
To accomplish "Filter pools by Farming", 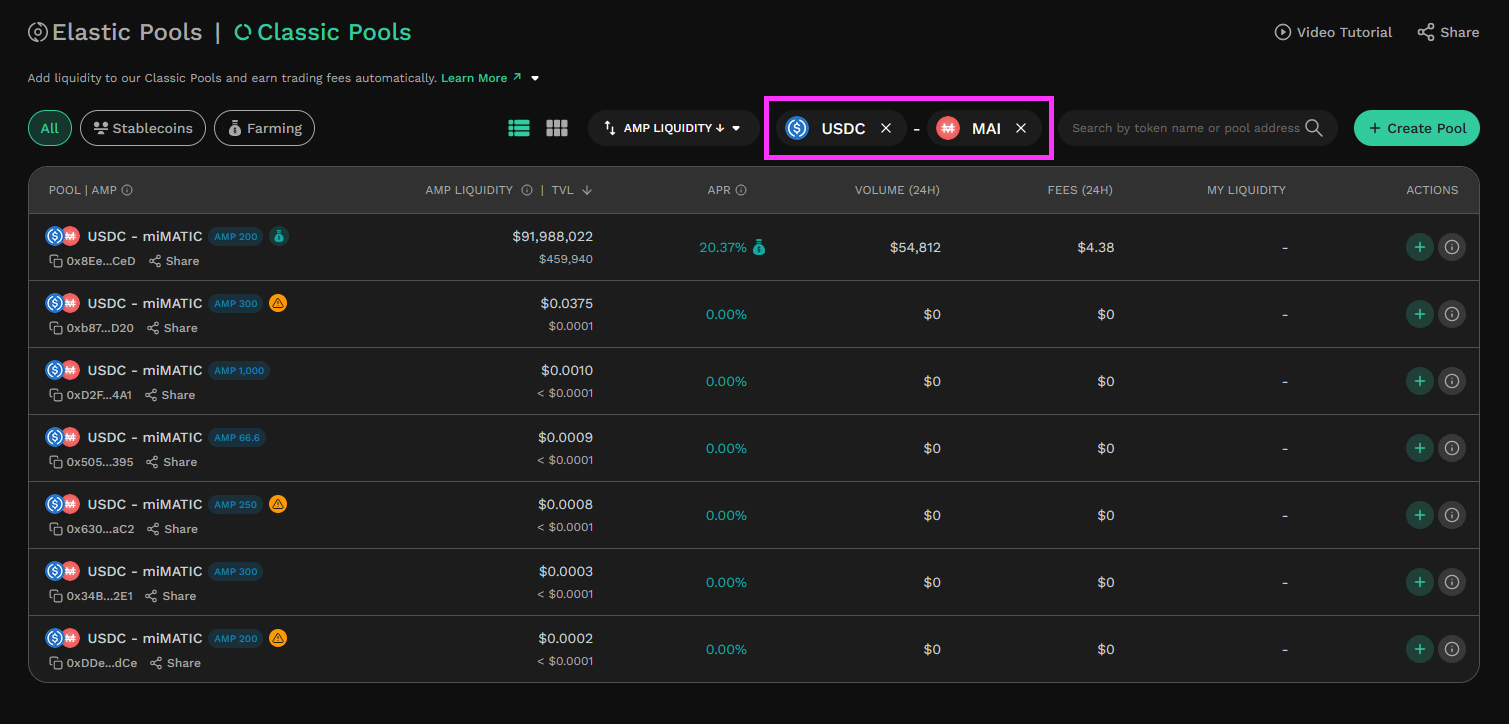I will [264, 128].
